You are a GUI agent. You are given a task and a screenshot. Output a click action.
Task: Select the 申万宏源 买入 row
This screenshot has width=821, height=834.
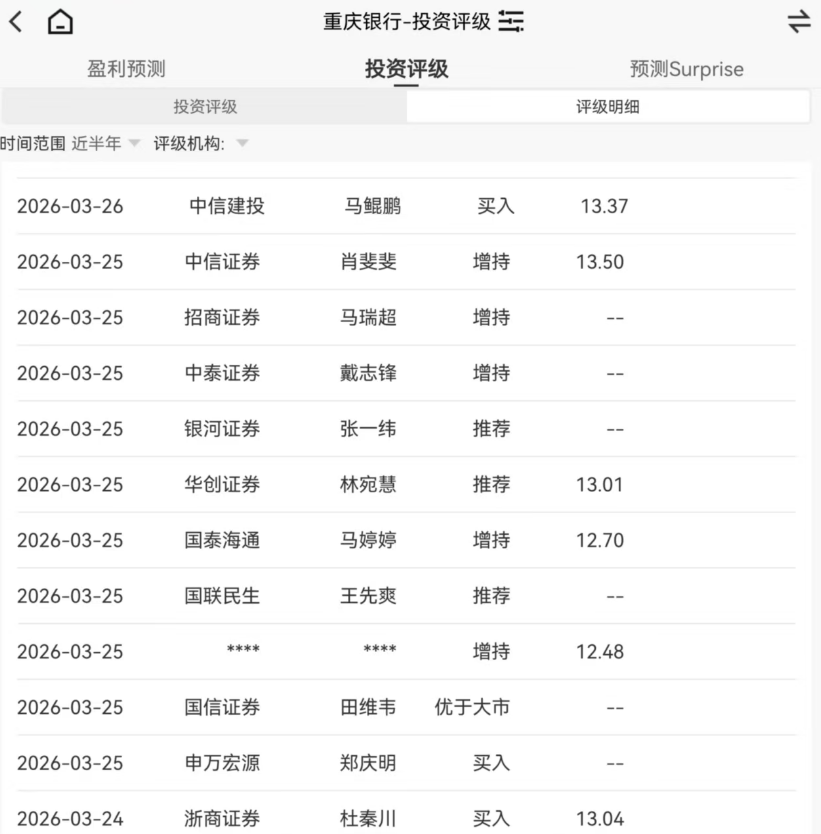pyautogui.click(x=410, y=762)
